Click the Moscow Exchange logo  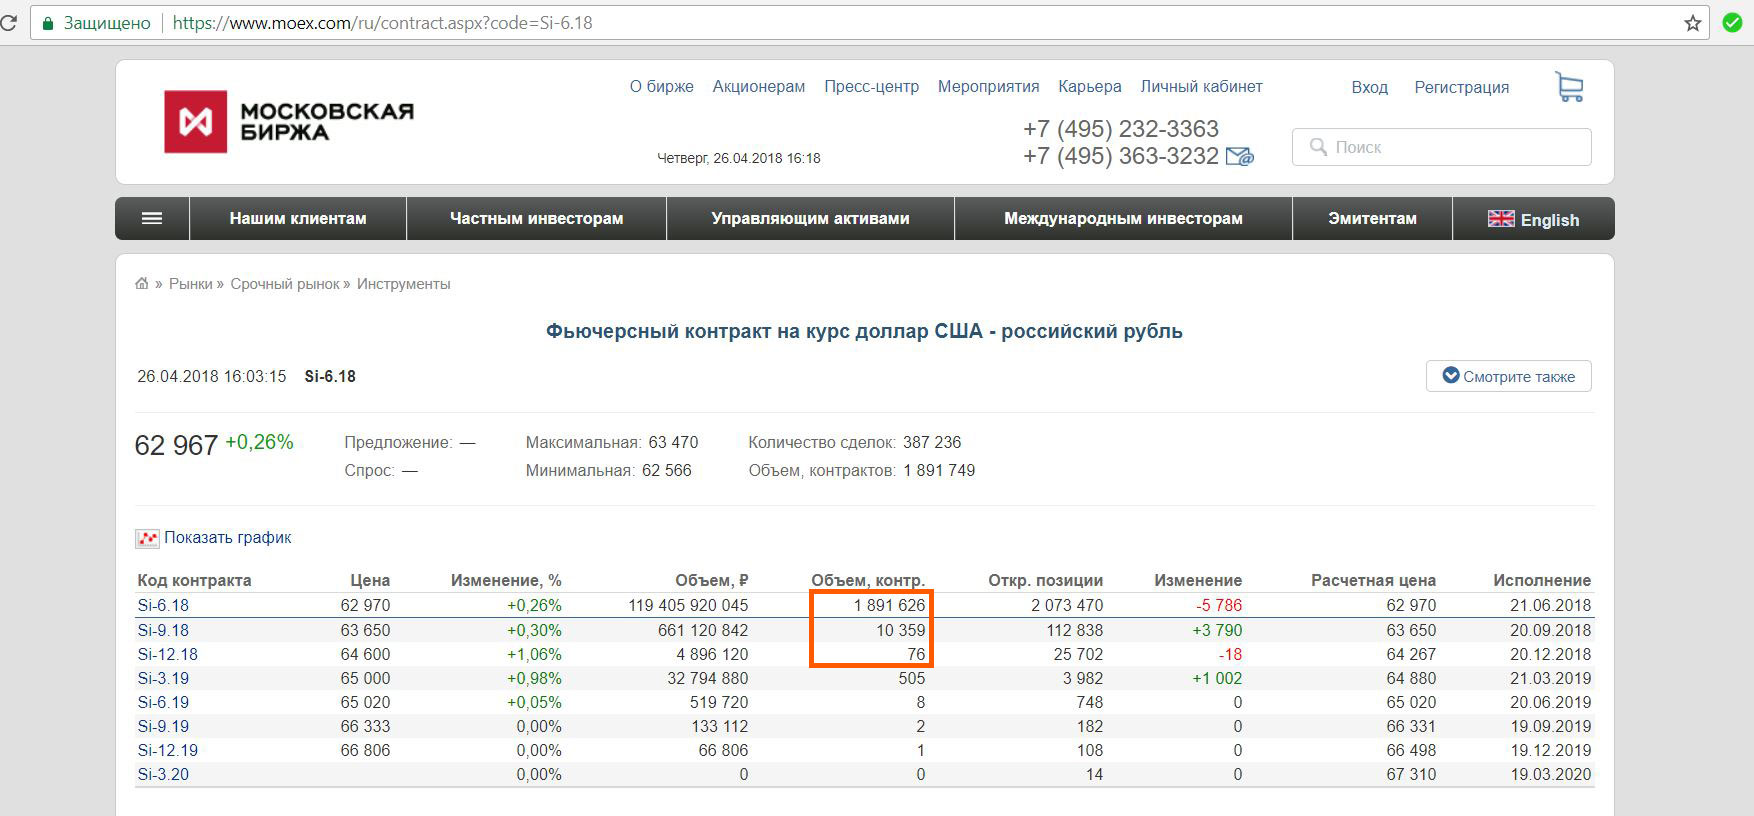(x=289, y=122)
